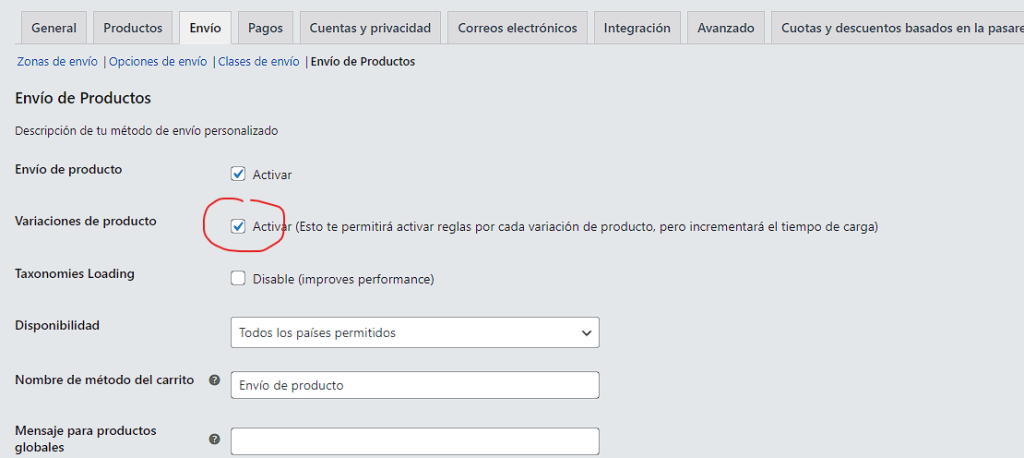Select the Cuentas y privacidad tab

370,28
